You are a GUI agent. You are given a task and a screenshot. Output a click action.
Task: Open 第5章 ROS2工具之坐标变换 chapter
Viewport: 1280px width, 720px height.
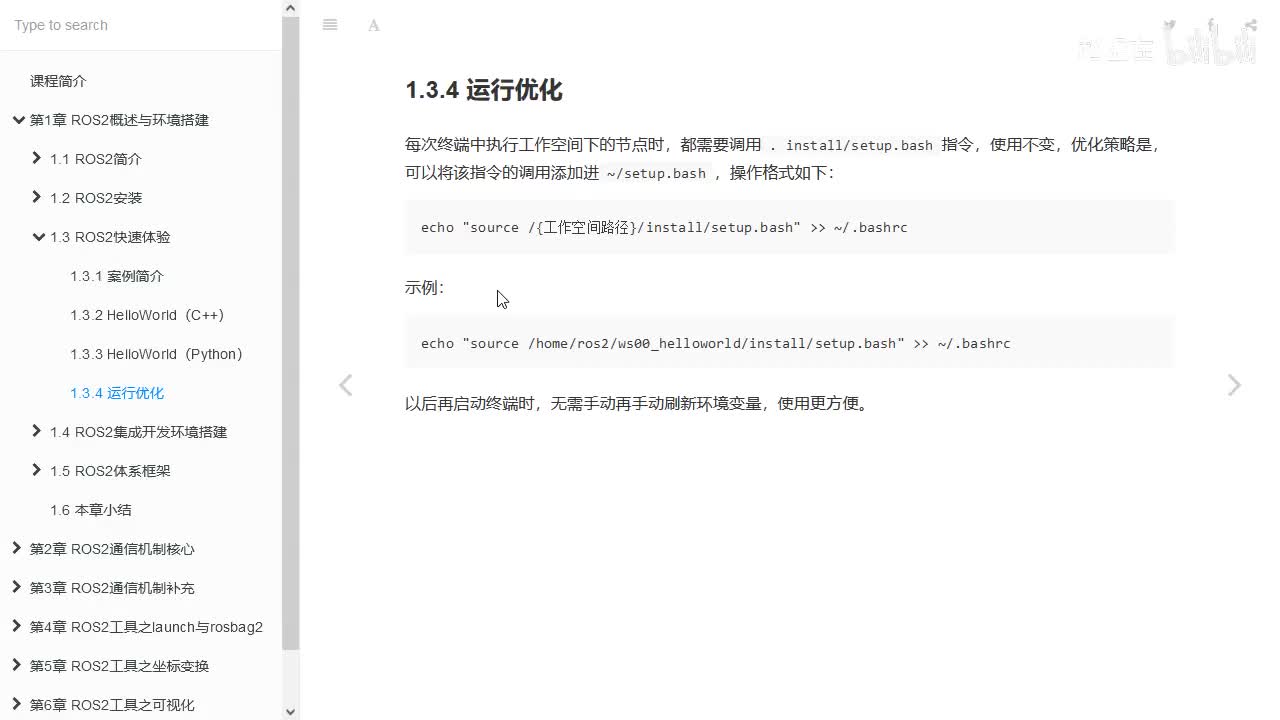(x=119, y=666)
